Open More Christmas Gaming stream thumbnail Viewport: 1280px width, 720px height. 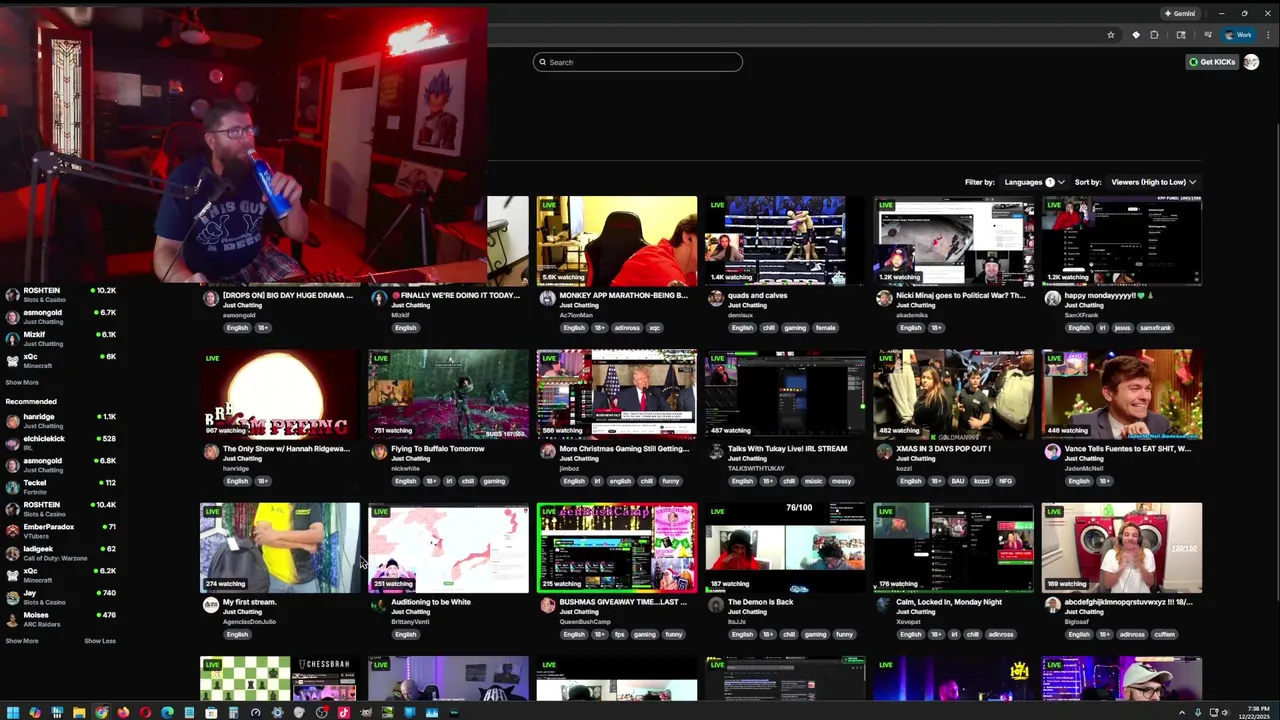coord(617,394)
